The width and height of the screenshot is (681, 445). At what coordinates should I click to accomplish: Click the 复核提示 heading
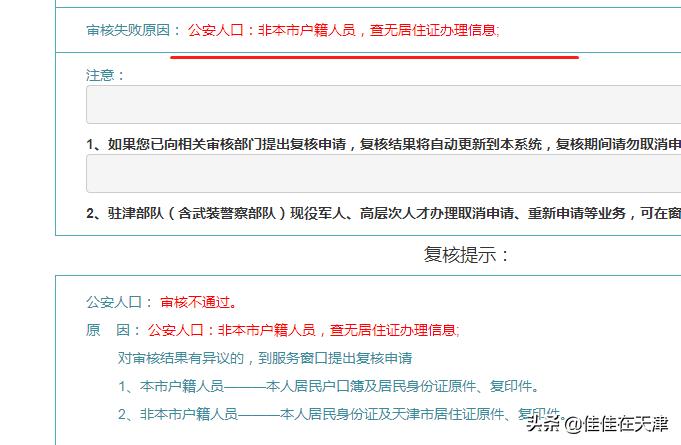click(466, 254)
